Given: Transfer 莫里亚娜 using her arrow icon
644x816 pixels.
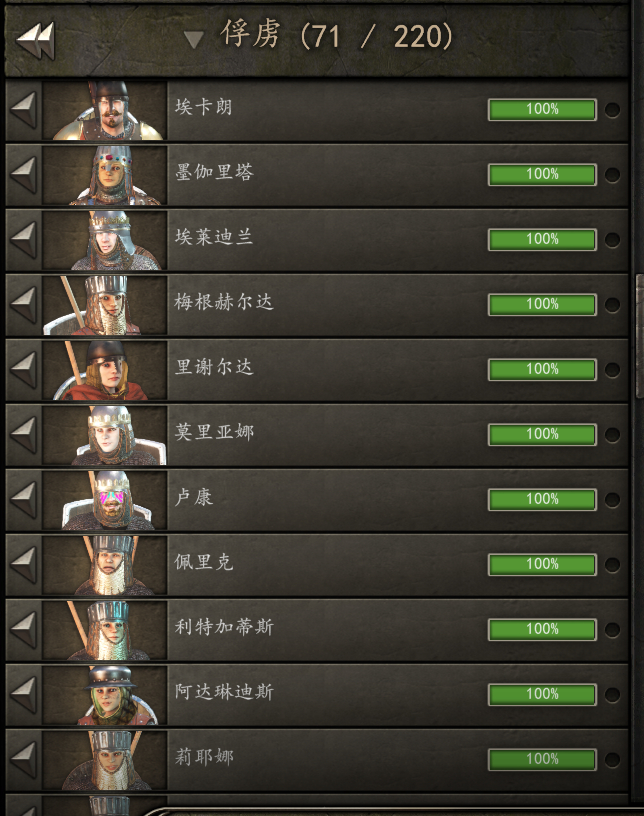Looking at the screenshot, I should pos(23,435).
